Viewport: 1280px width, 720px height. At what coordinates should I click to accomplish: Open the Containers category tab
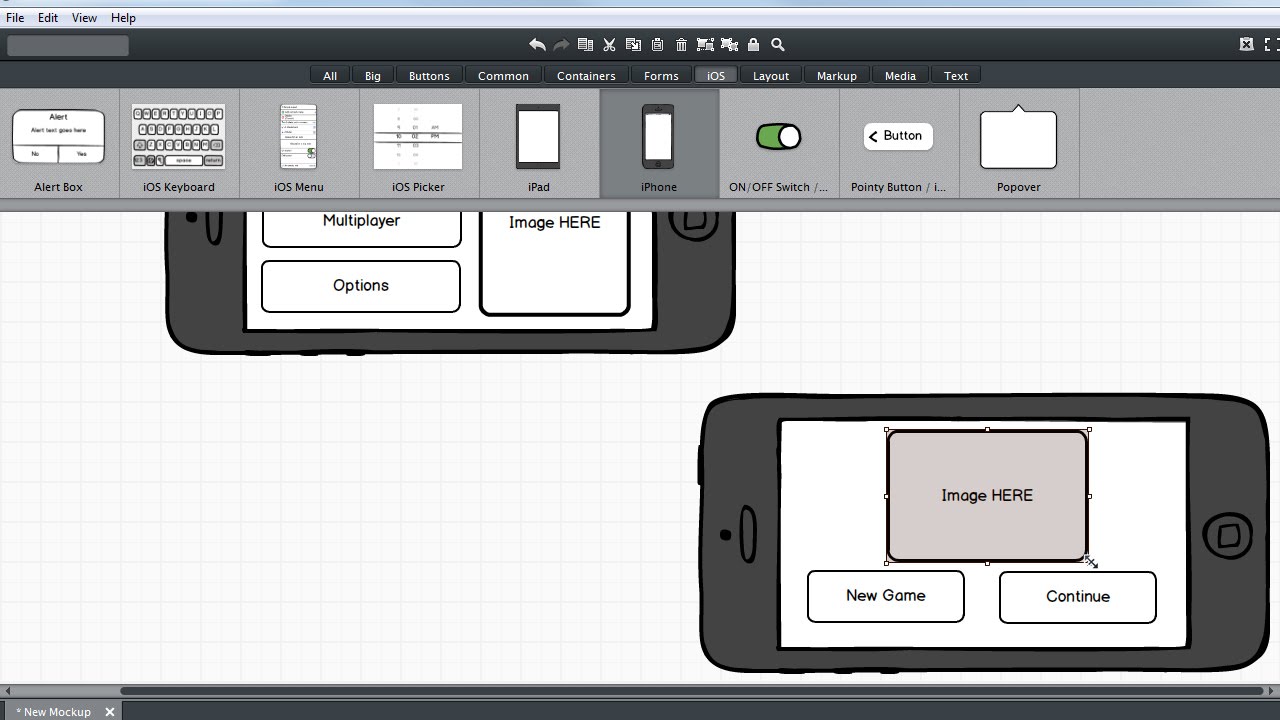[x=586, y=75]
